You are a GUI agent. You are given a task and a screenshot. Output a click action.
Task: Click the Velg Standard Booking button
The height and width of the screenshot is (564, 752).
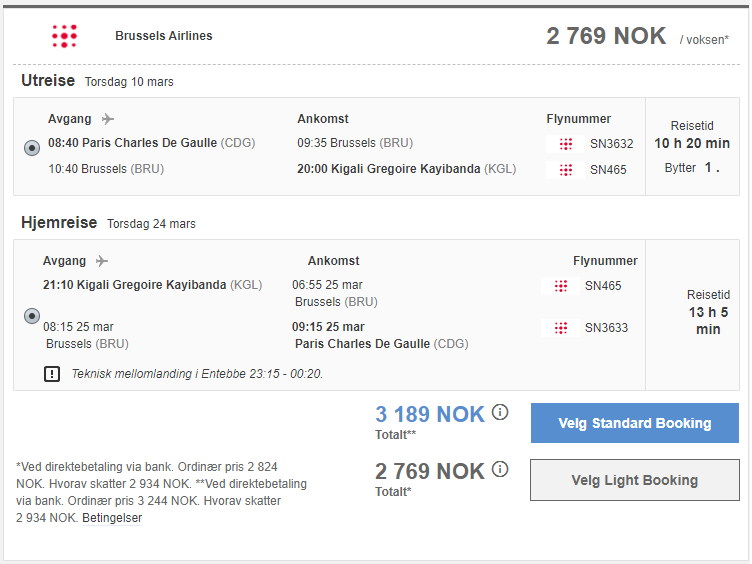pos(634,423)
